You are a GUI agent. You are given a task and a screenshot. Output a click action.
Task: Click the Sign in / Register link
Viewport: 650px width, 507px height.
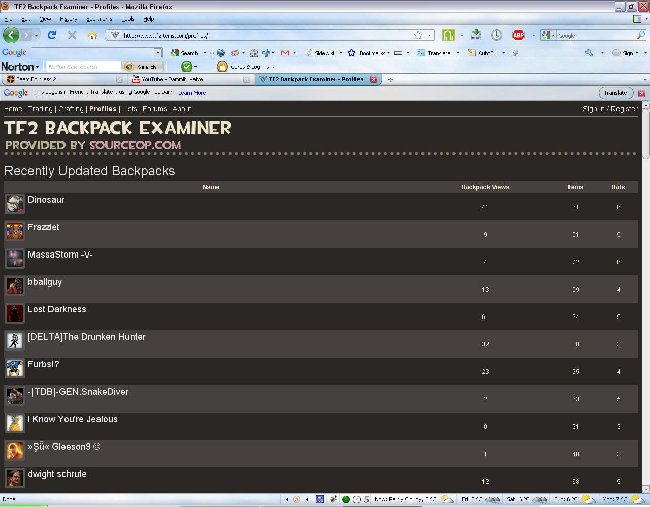(609, 109)
